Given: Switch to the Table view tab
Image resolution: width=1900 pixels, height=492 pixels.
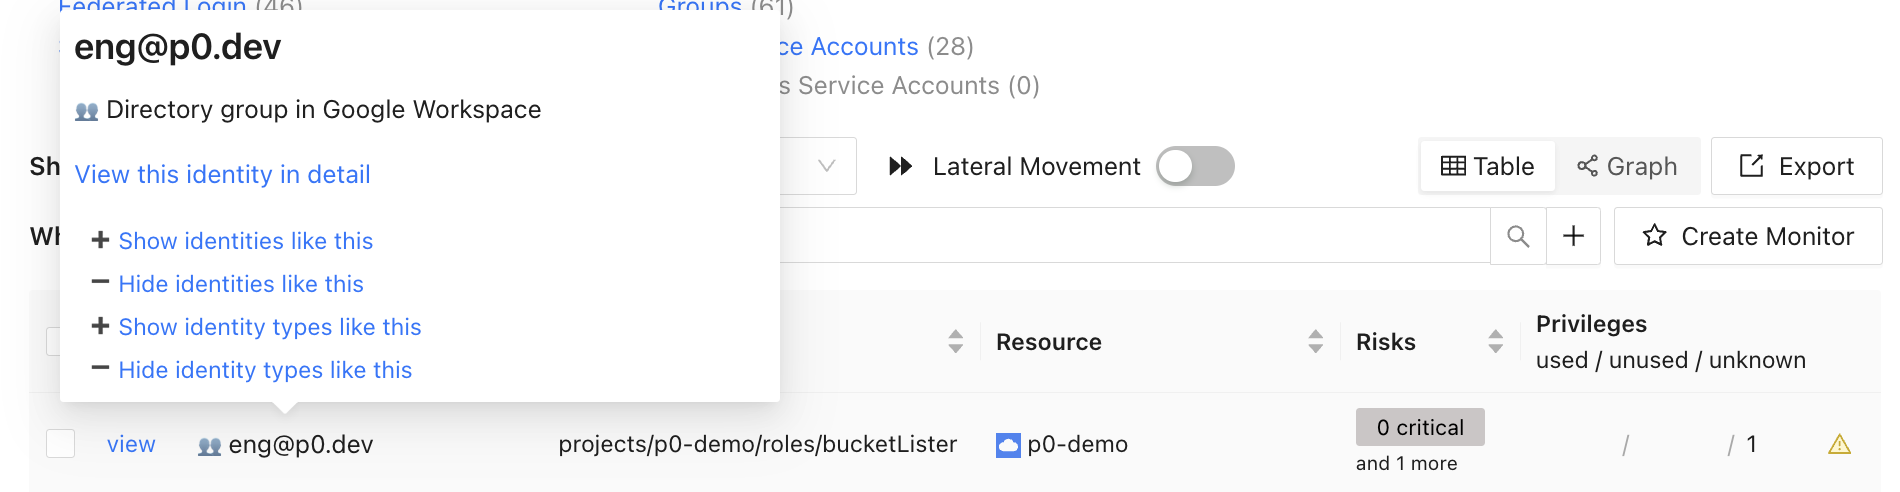Looking at the screenshot, I should pos(1487,166).
